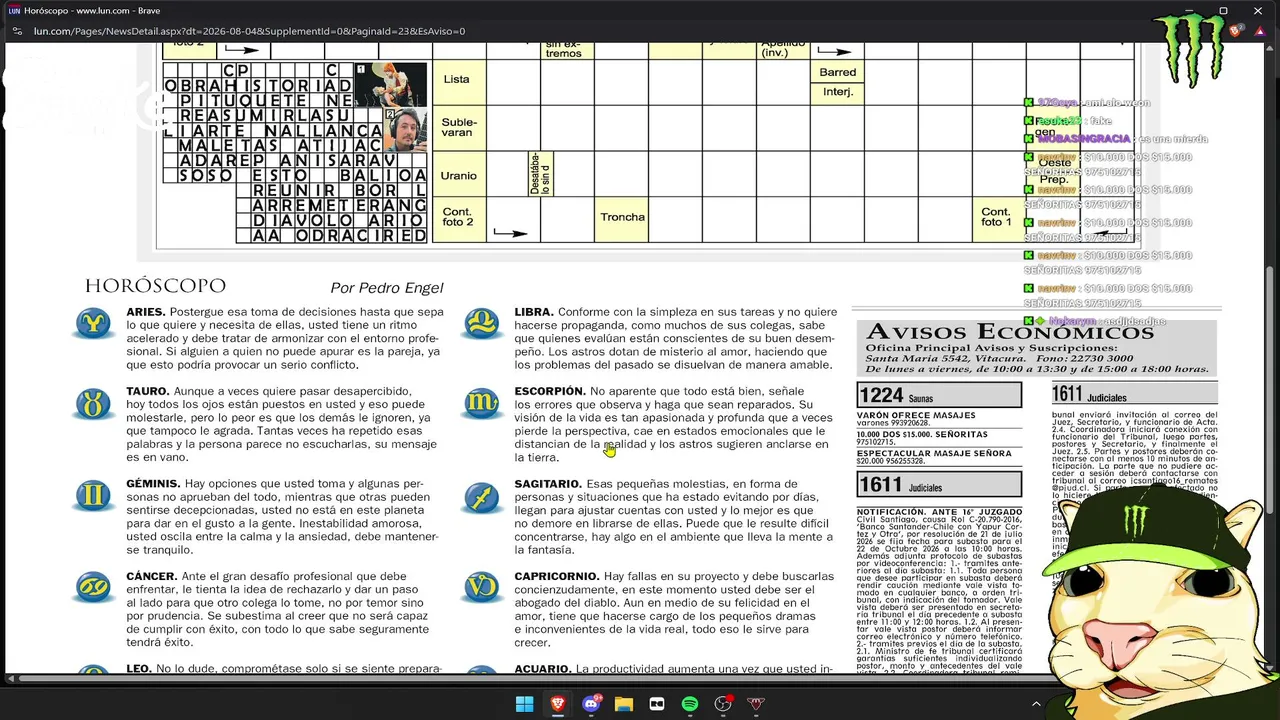Click the 'HORÓSCOPO' section heading
This screenshot has width=1280, height=720.
[x=155, y=286]
